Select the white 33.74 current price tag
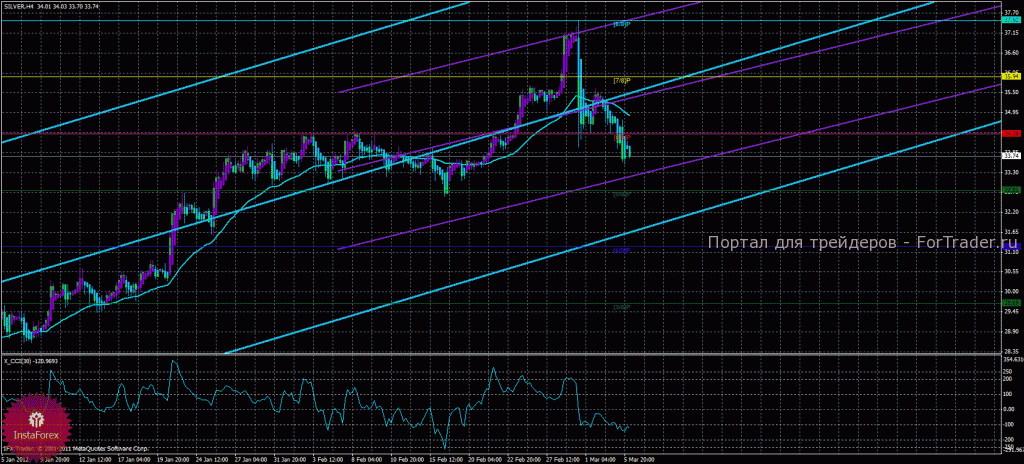The image size is (1024, 464). [x=1012, y=156]
